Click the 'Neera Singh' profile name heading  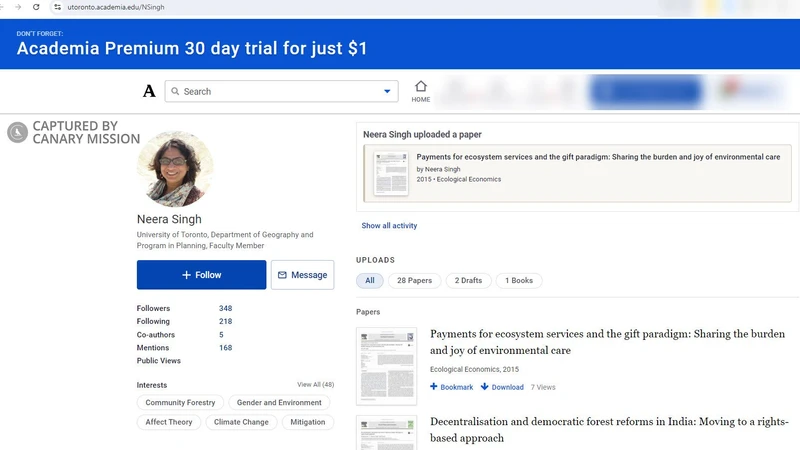(x=169, y=219)
